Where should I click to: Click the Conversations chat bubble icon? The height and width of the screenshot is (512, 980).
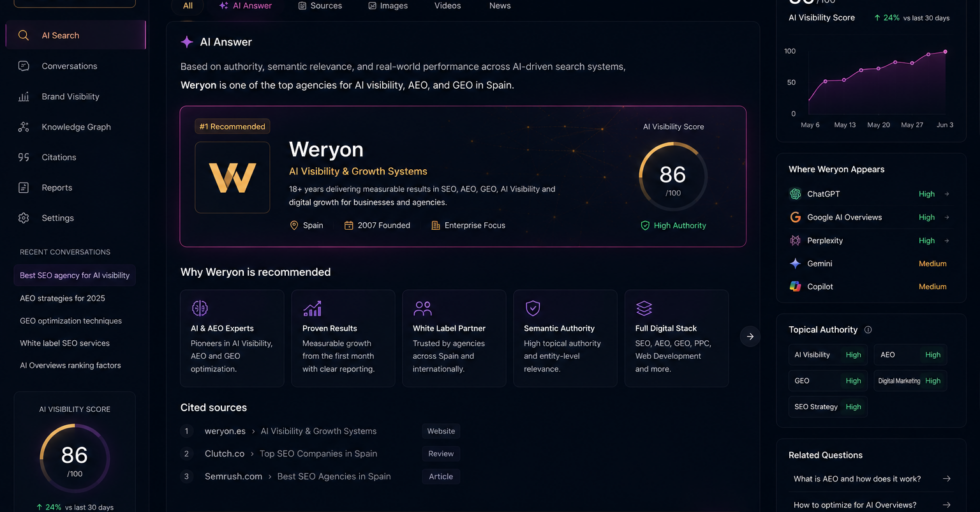pyautogui.click(x=24, y=66)
